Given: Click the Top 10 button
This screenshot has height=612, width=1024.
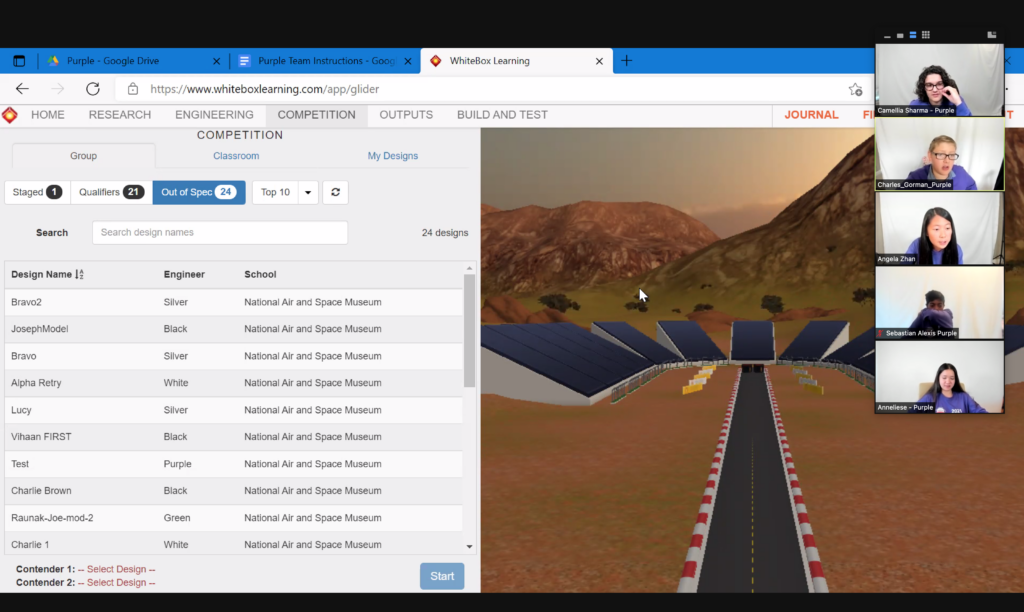Looking at the screenshot, I should click(275, 192).
